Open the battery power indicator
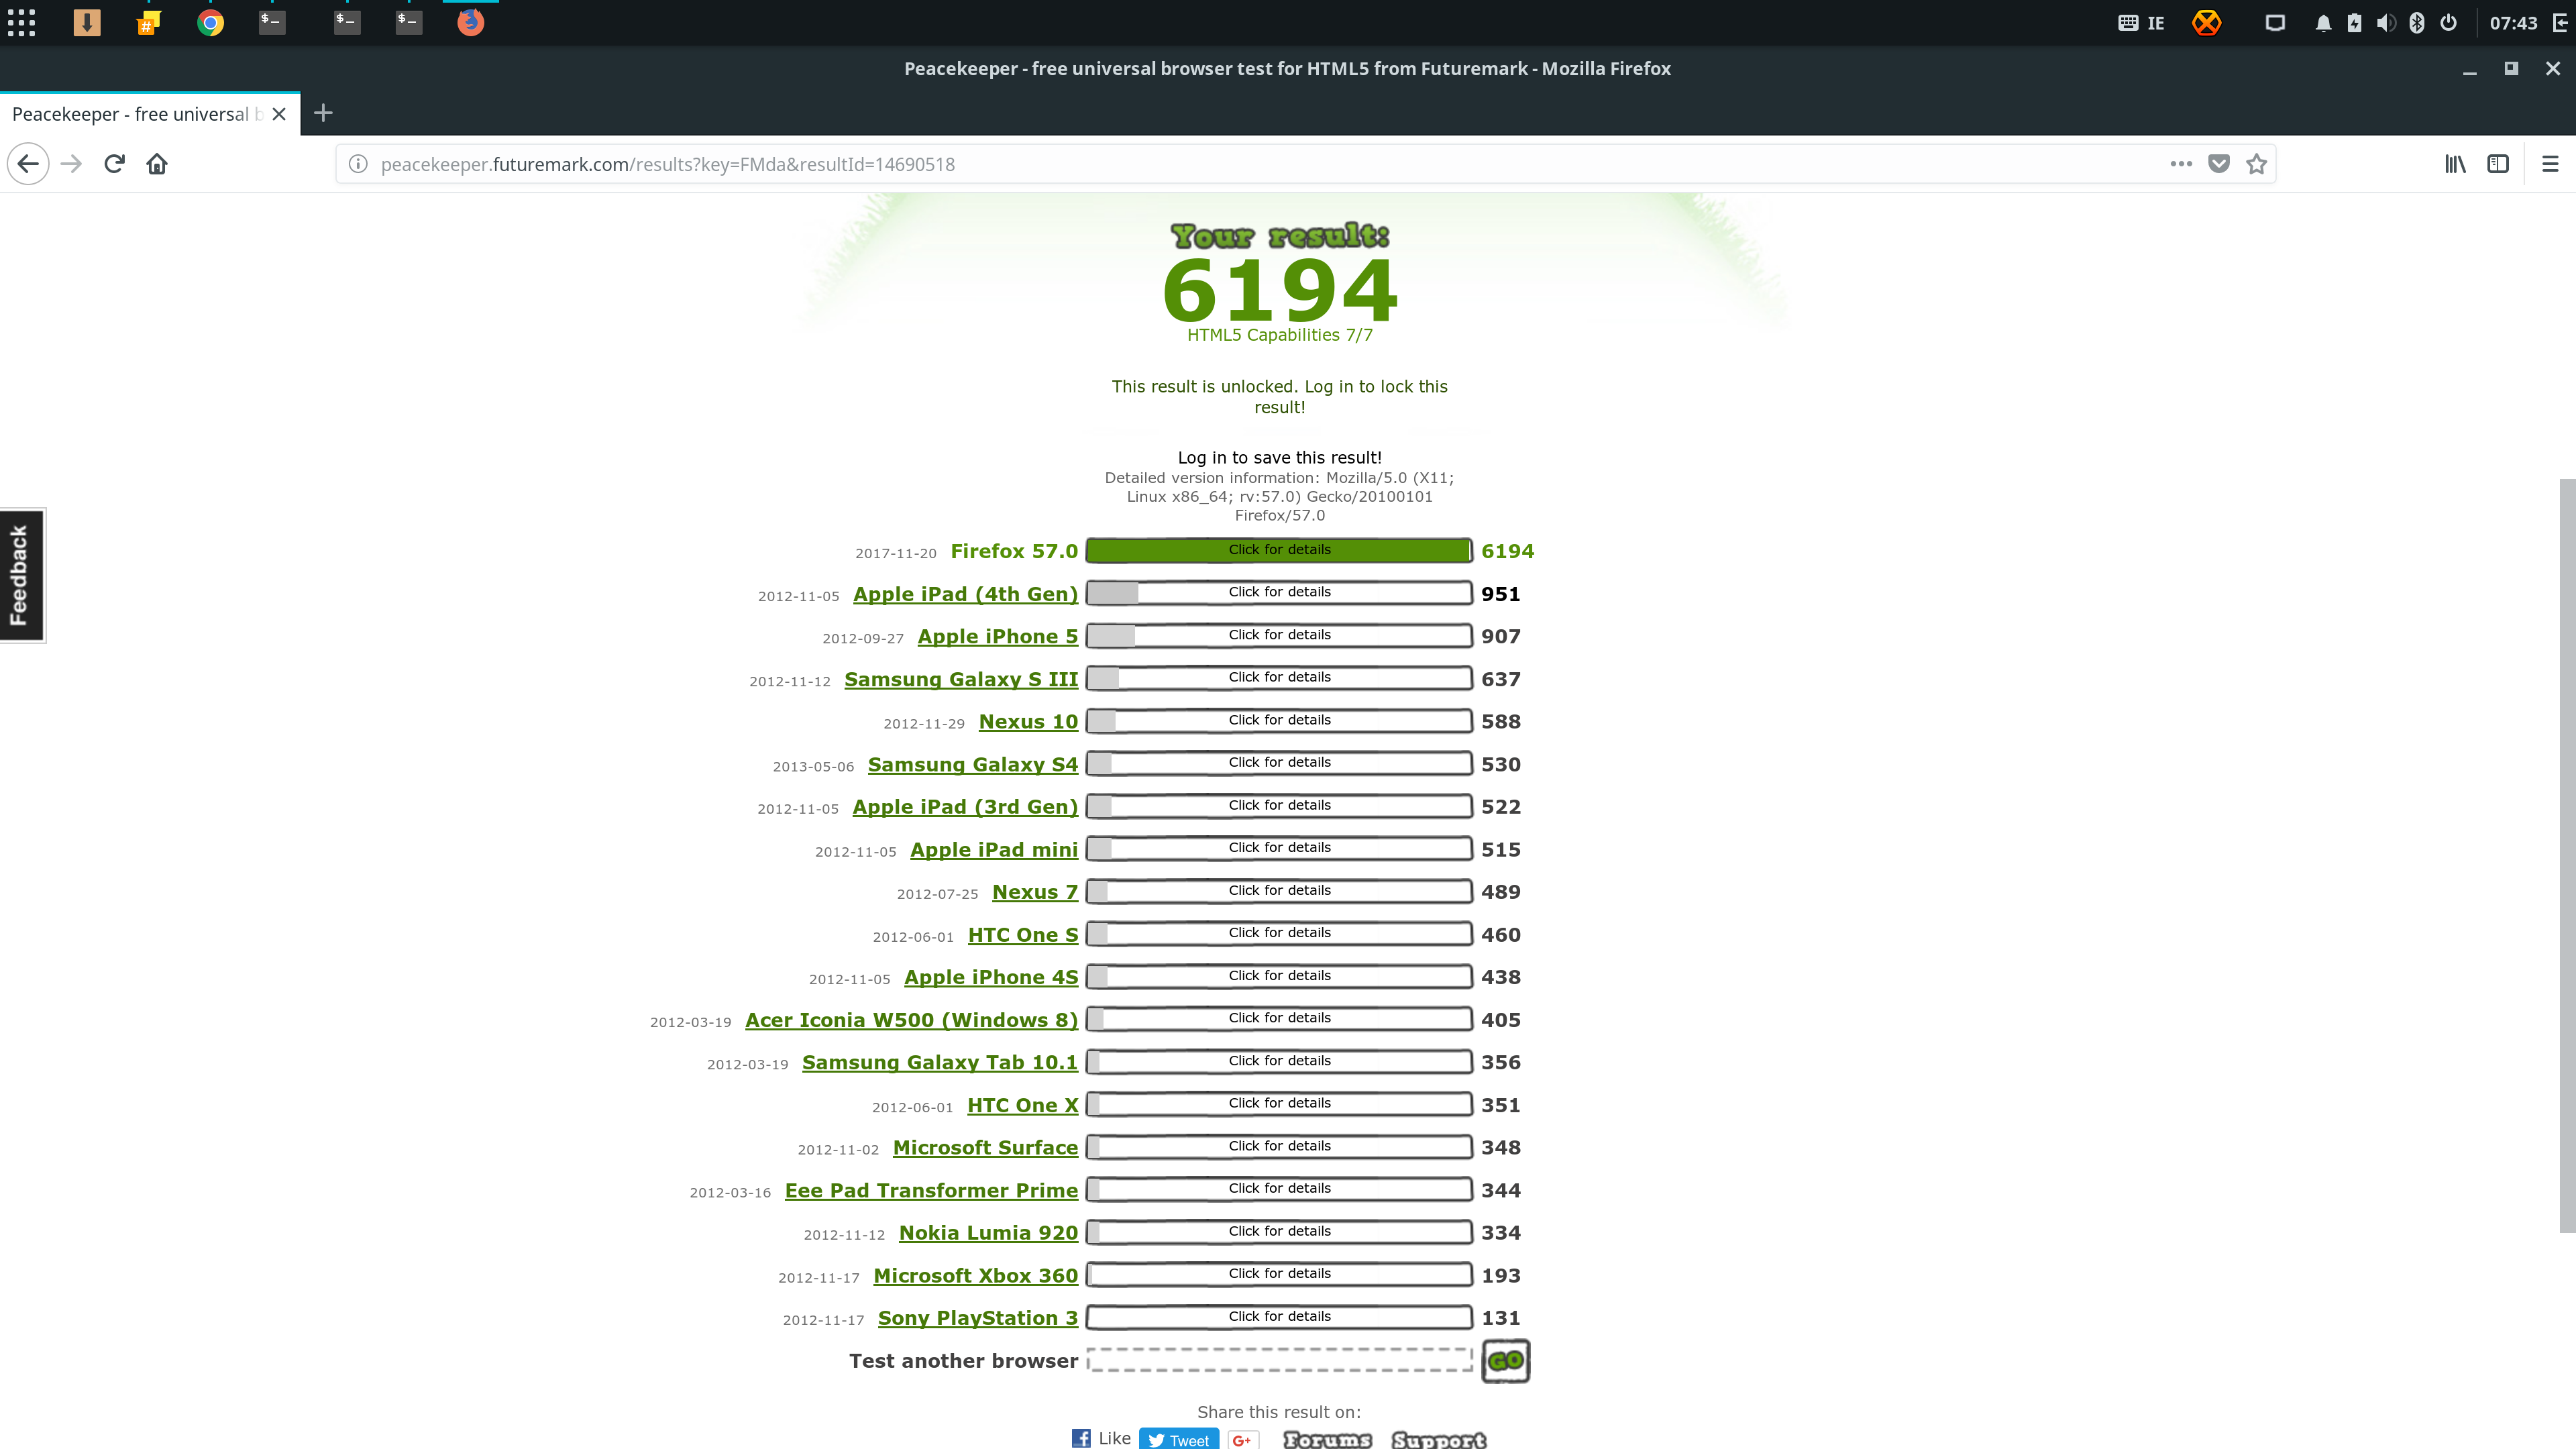 tap(2354, 22)
